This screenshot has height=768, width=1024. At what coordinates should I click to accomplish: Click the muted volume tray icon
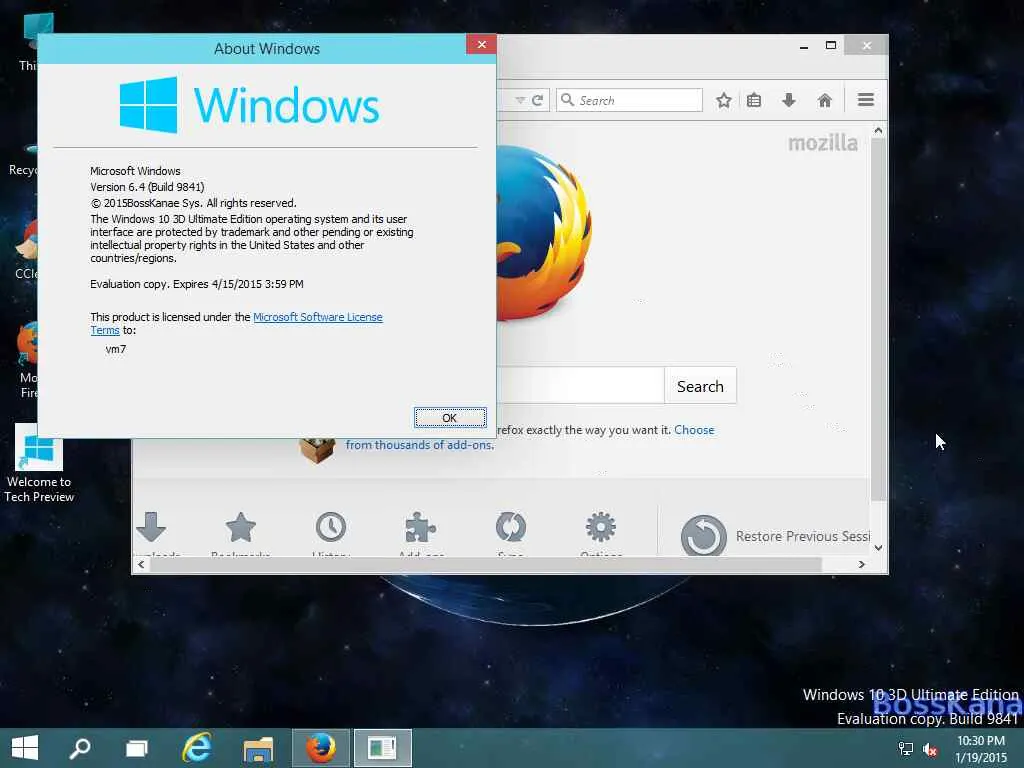930,749
